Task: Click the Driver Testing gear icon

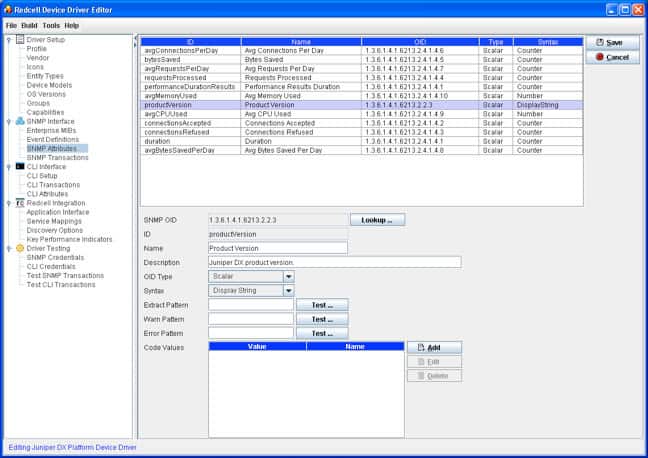Action: 20,248
